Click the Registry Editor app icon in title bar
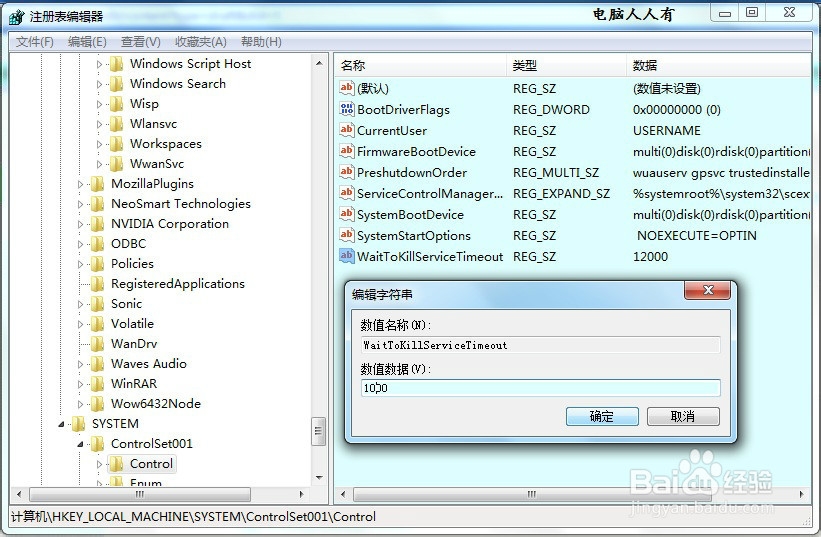The height and width of the screenshot is (537, 821). coord(16,16)
